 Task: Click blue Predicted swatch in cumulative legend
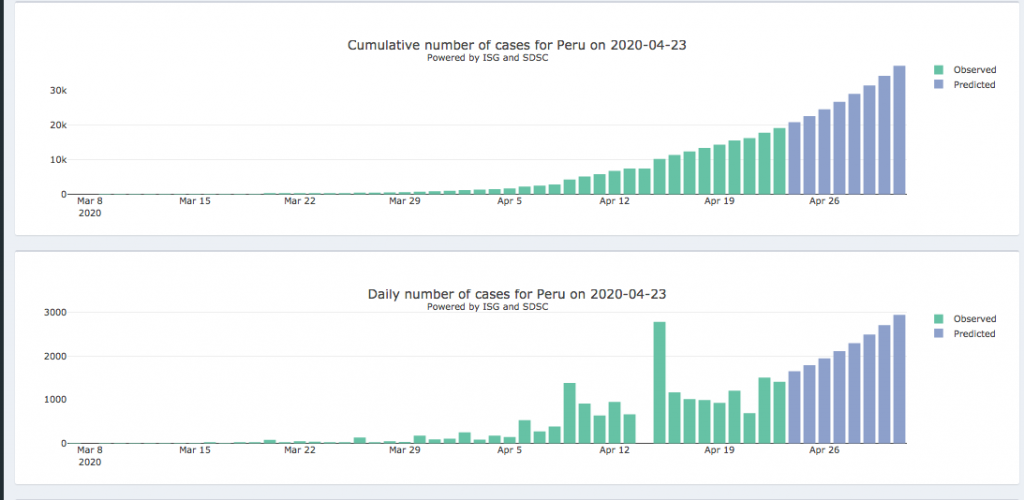point(939,85)
